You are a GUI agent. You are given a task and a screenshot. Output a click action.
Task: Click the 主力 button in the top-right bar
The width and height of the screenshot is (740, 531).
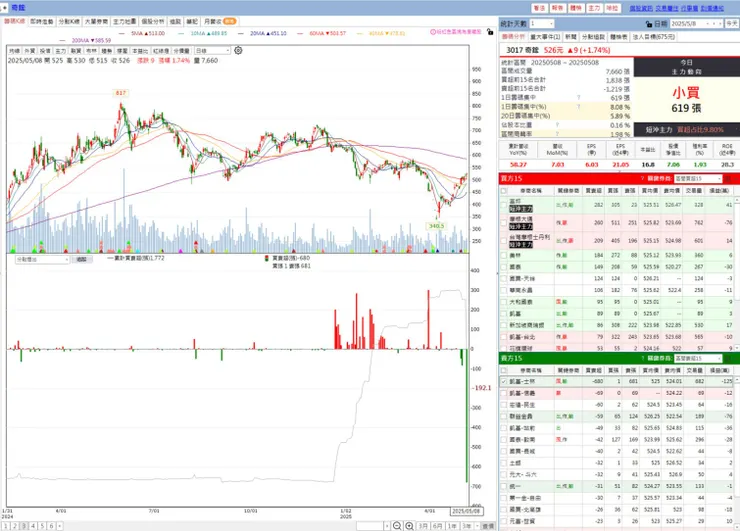(594, 8)
